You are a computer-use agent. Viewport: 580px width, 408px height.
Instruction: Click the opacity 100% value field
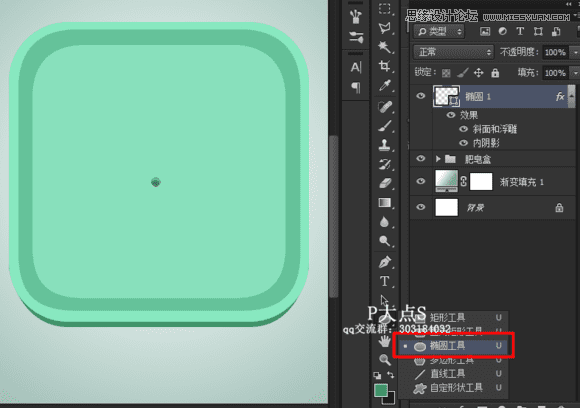(x=556, y=52)
